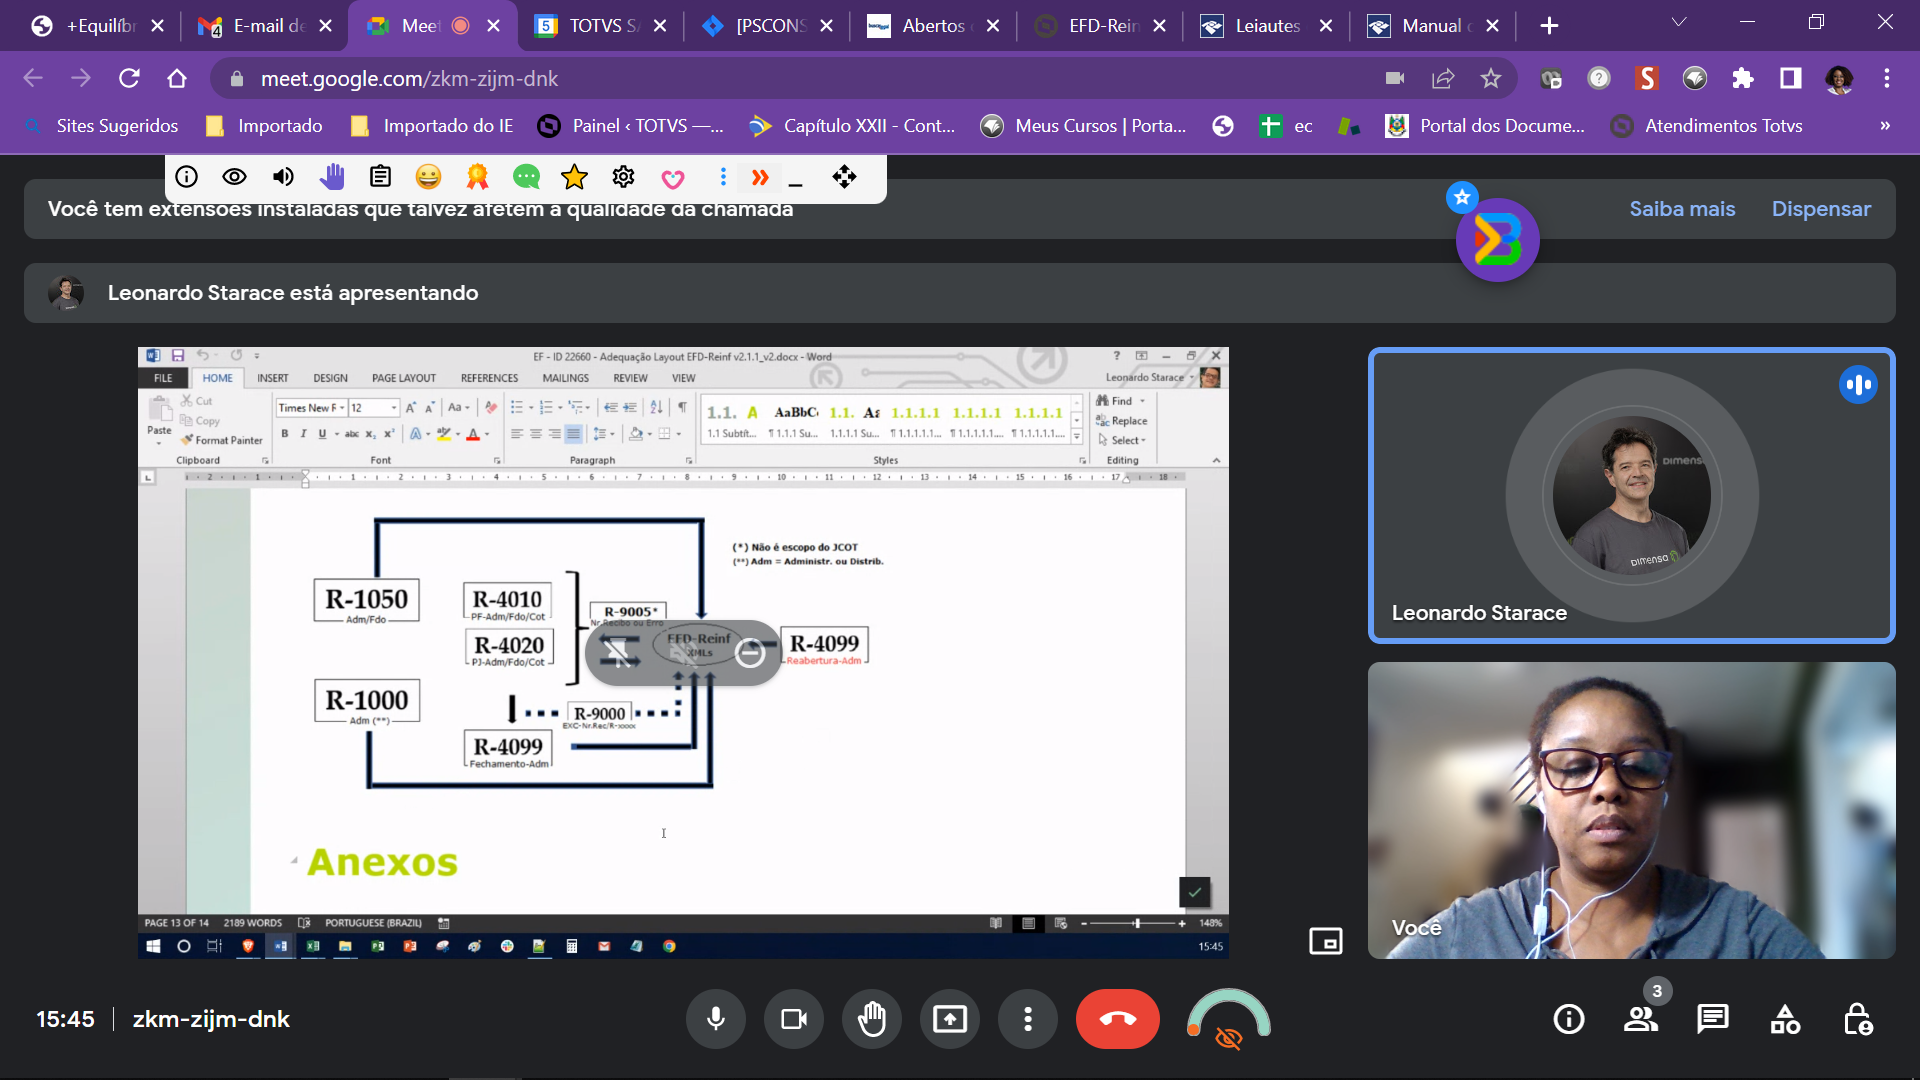This screenshot has width=1920, height=1080.
Task: Raise hand in the meeting
Action: coord(872,1019)
